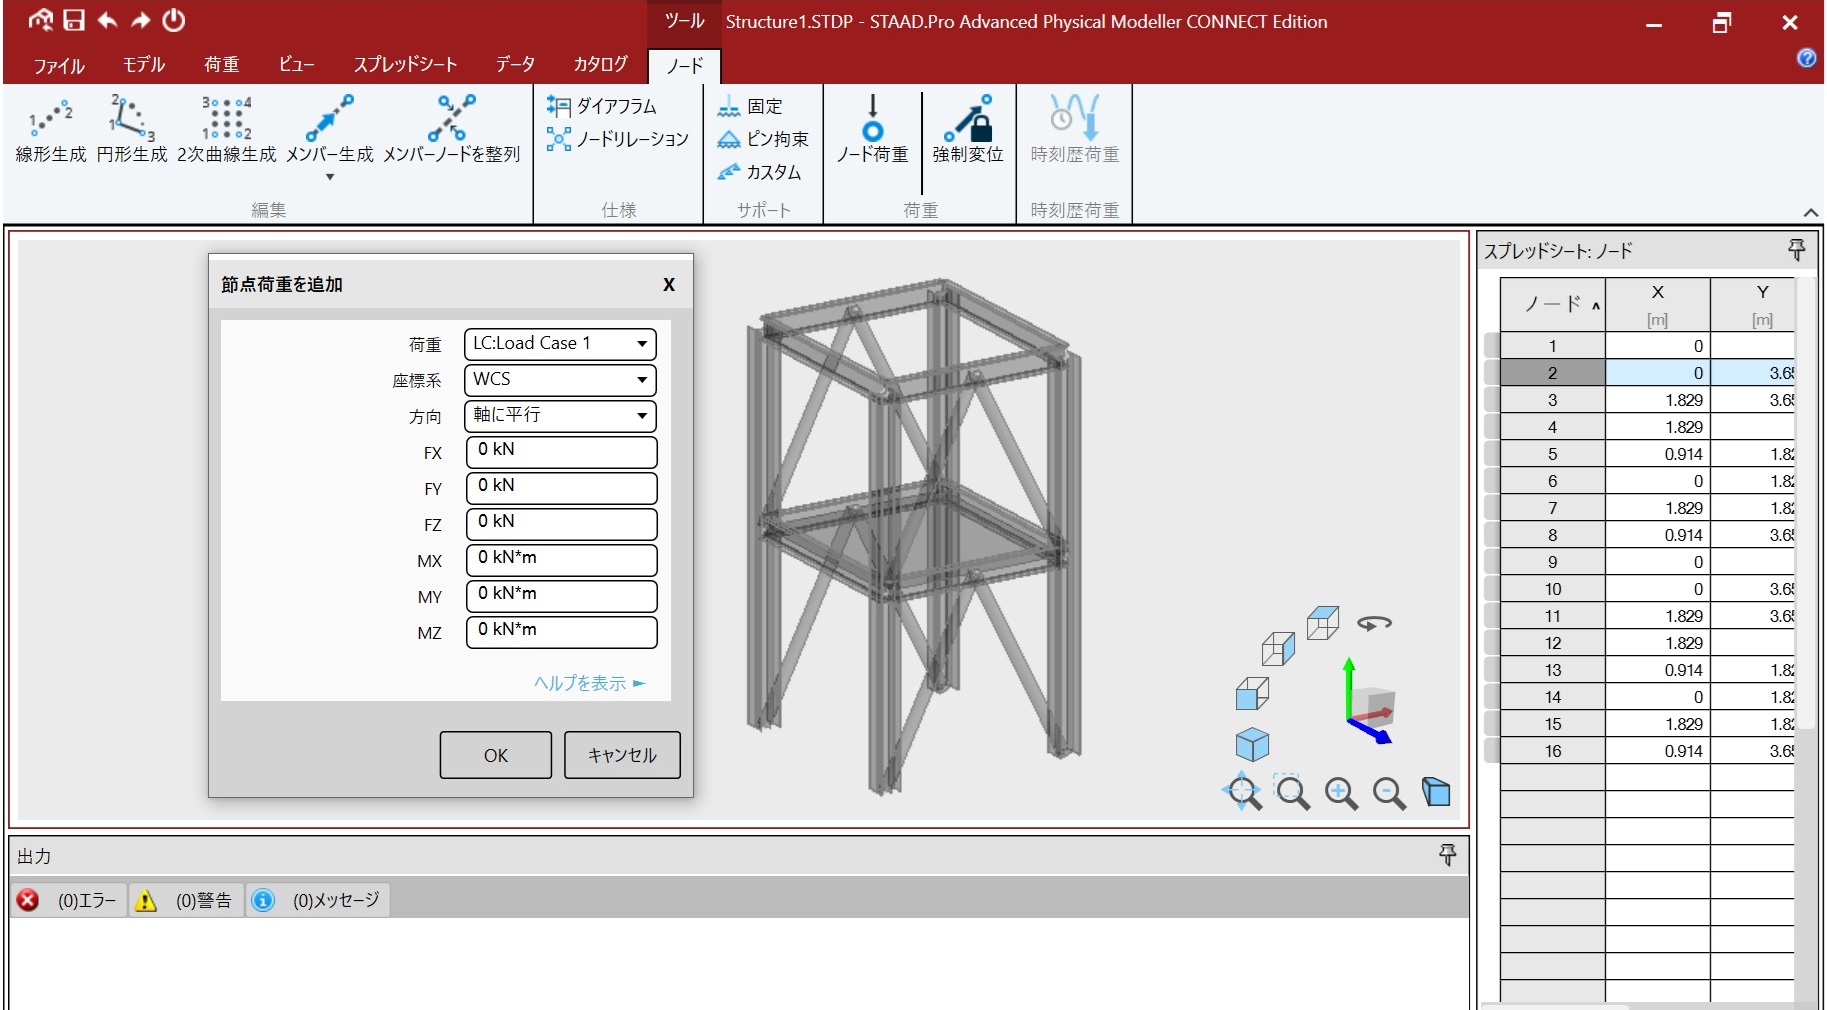The height and width of the screenshot is (1010, 1827).
Task: Click the 線形生成 linear generation tool
Action: pos(51,130)
